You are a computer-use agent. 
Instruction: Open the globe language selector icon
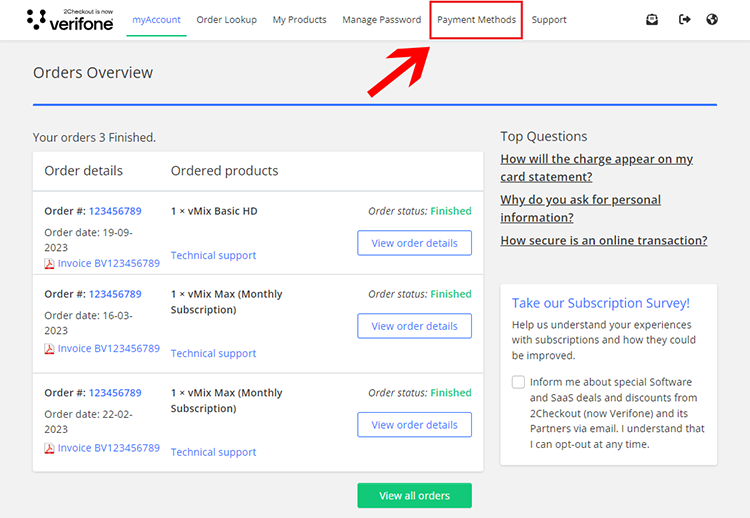click(x=712, y=19)
